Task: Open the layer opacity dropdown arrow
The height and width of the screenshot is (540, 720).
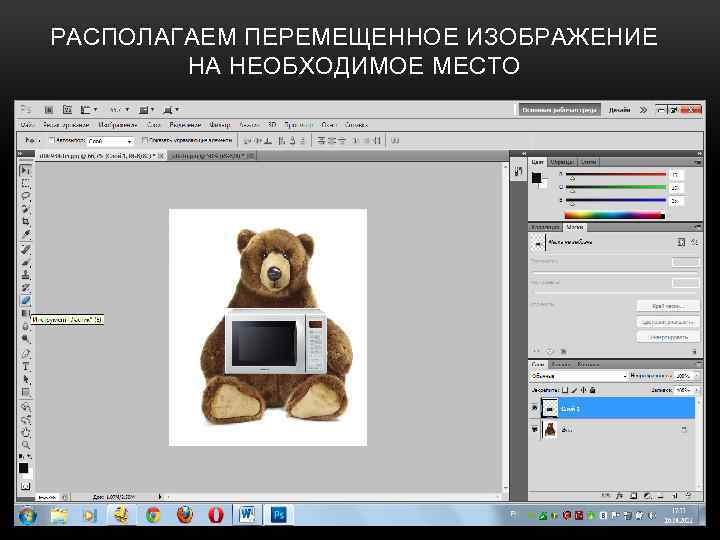Action: point(697,376)
